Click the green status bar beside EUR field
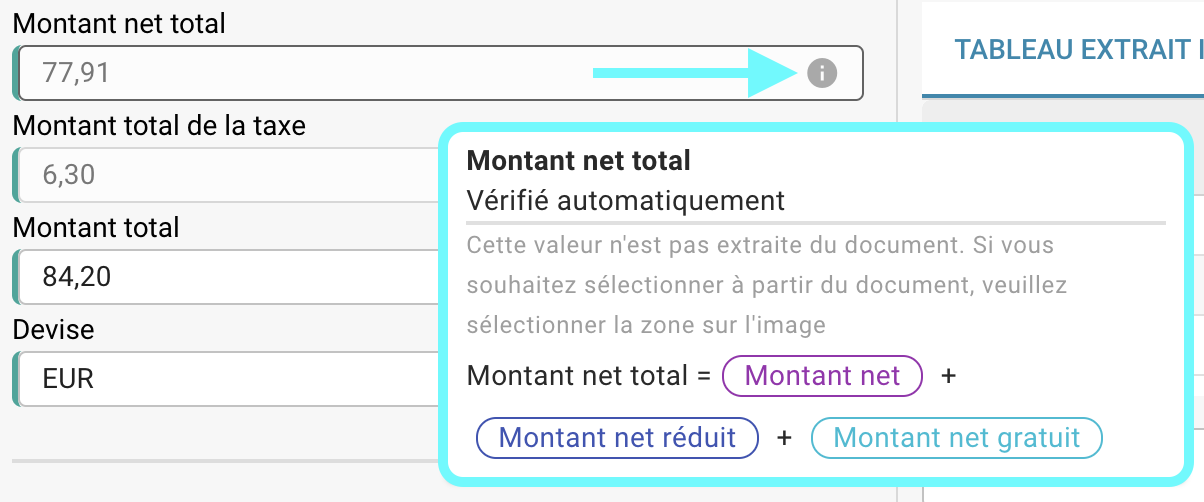The image size is (1204, 502). point(15,380)
